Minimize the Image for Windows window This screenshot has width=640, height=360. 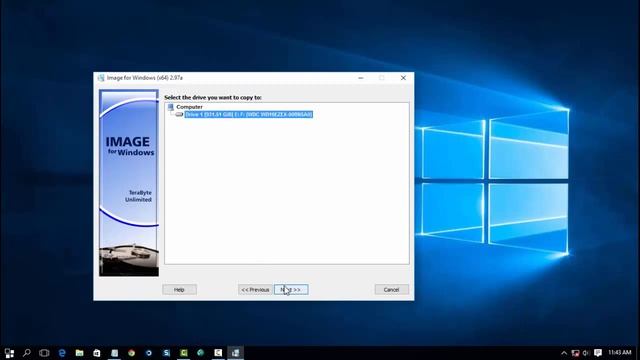coord(361,78)
